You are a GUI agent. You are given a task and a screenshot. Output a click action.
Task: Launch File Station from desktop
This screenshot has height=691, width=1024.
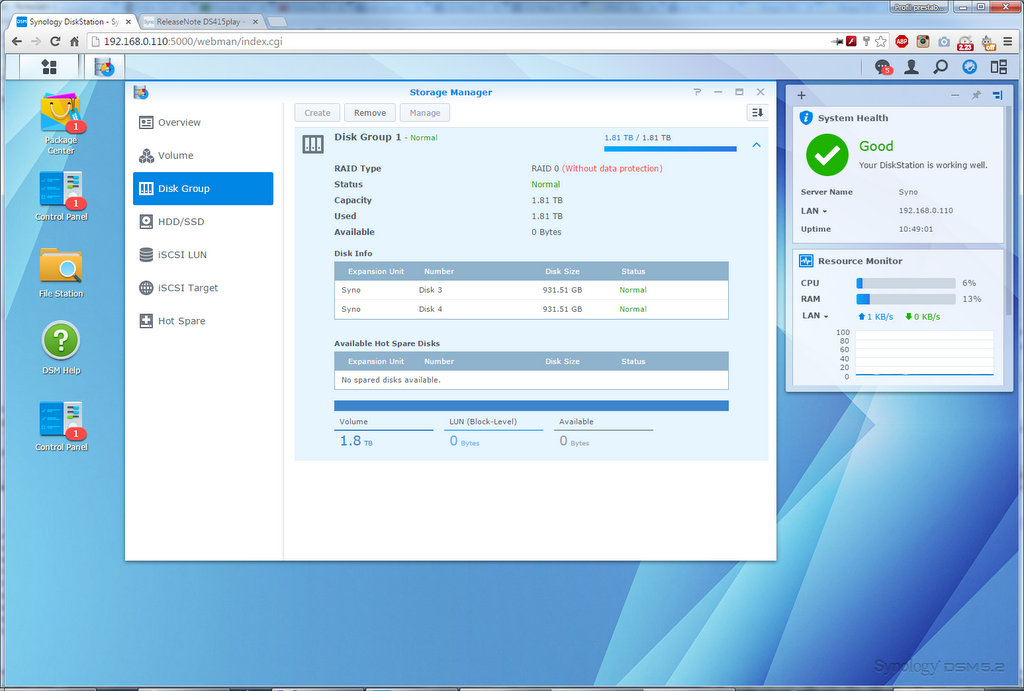(x=61, y=272)
